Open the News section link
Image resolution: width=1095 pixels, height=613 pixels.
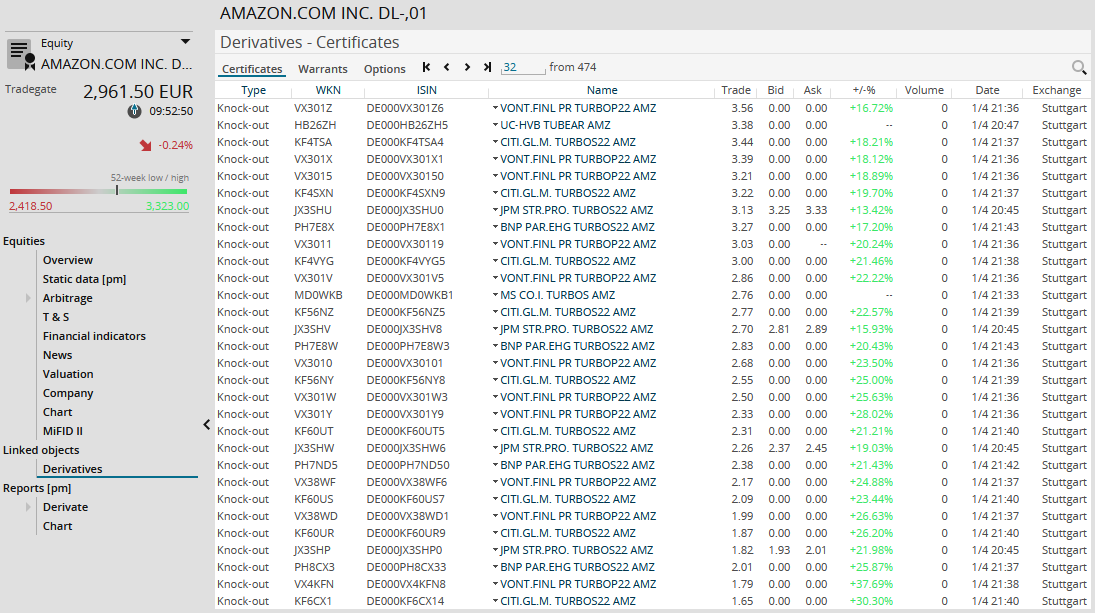tap(57, 355)
